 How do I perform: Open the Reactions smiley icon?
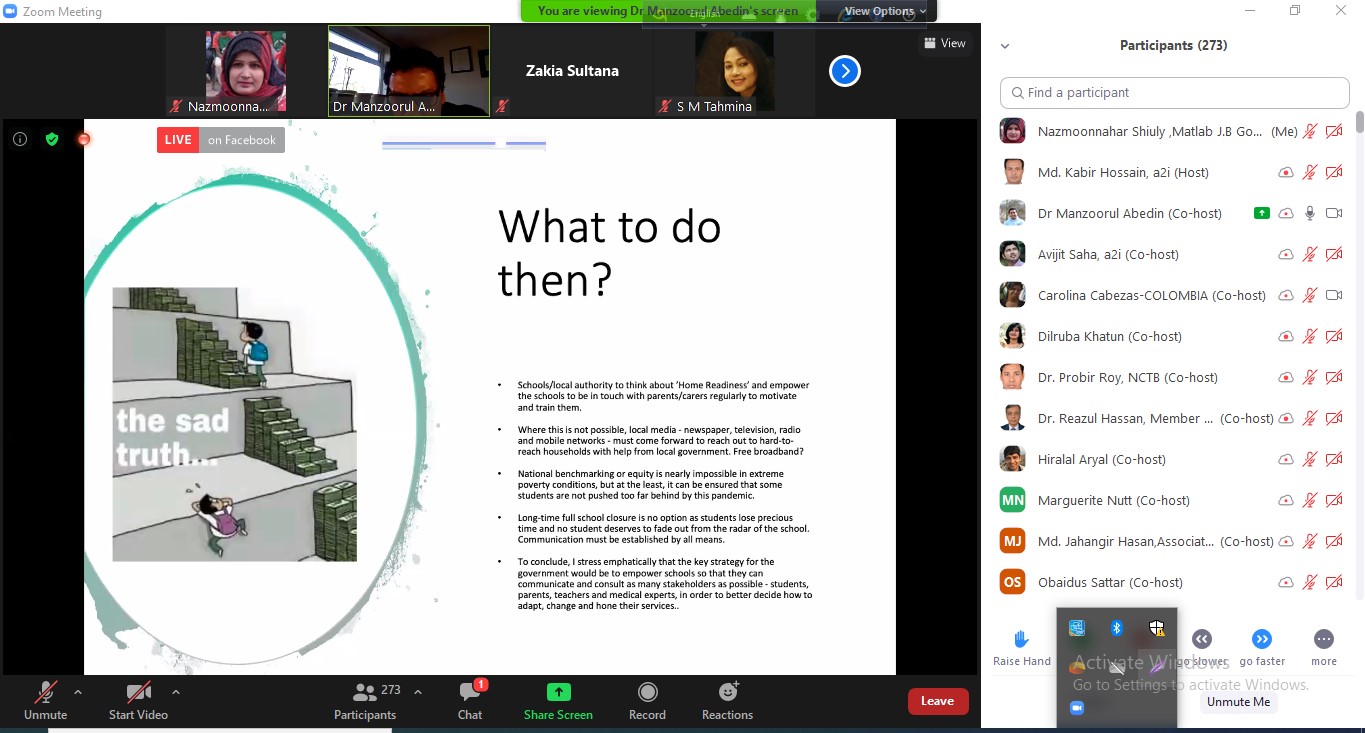click(x=728, y=692)
